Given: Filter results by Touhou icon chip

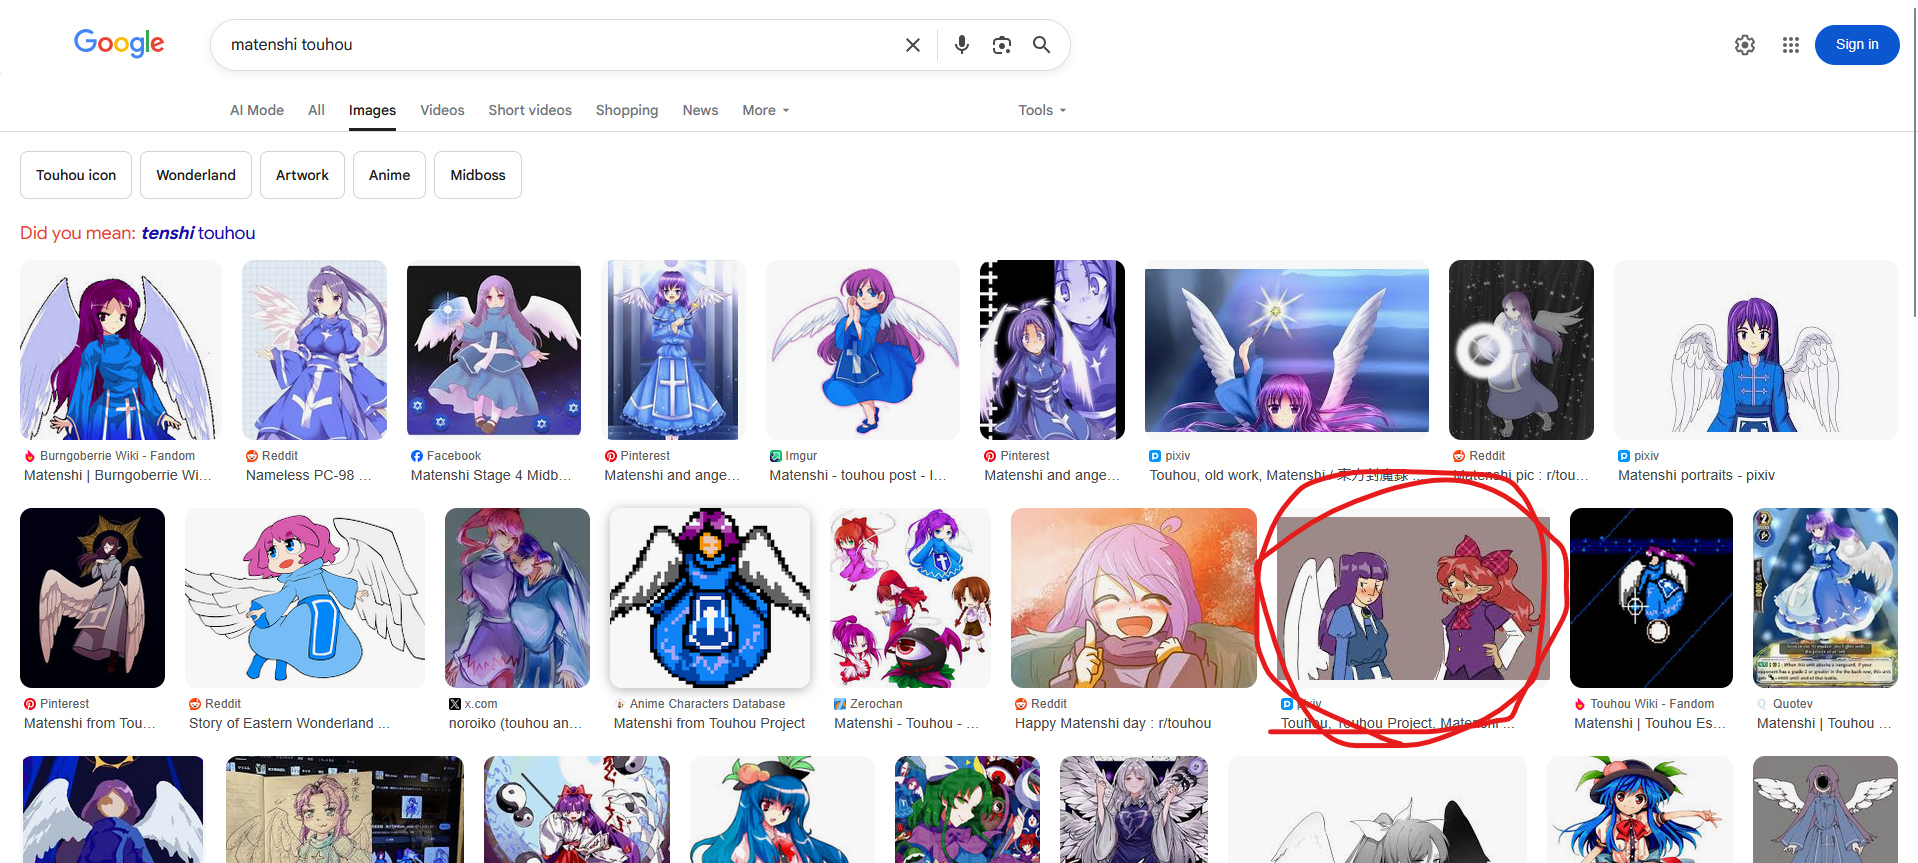Looking at the screenshot, I should pyautogui.click(x=76, y=175).
